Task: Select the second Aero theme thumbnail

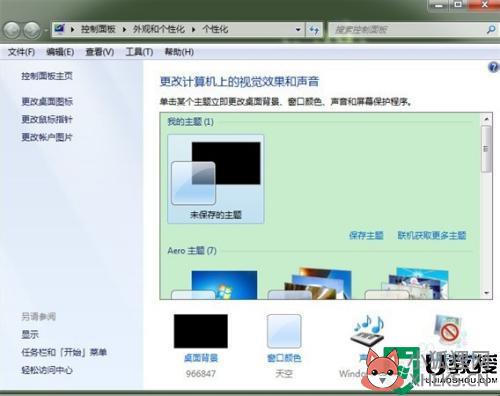Action: tap(310, 284)
